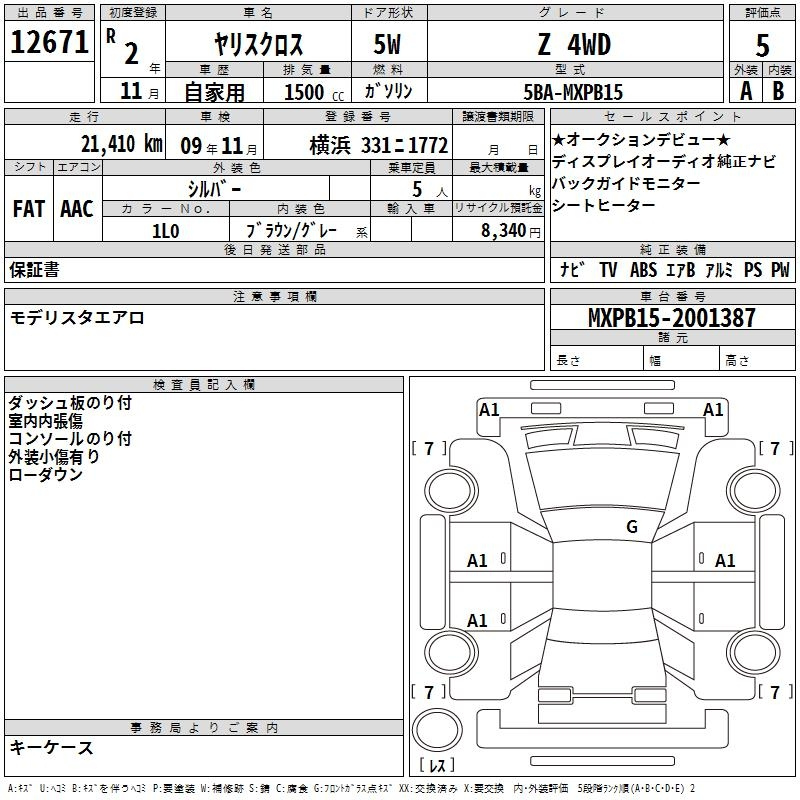
Task: Select the model code 5BA-MXPB15
Action: tap(573, 92)
